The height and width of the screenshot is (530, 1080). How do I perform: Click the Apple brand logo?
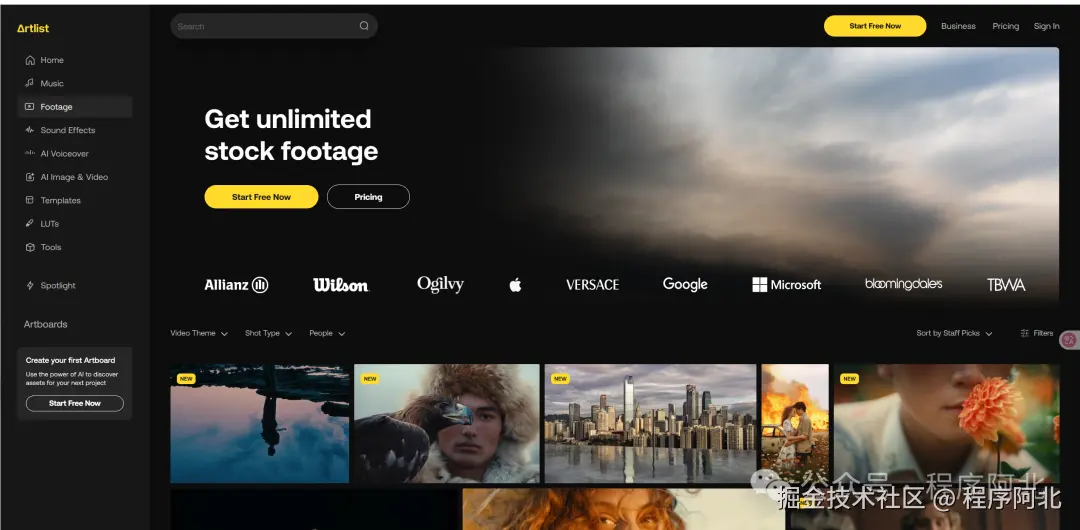point(515,285)
